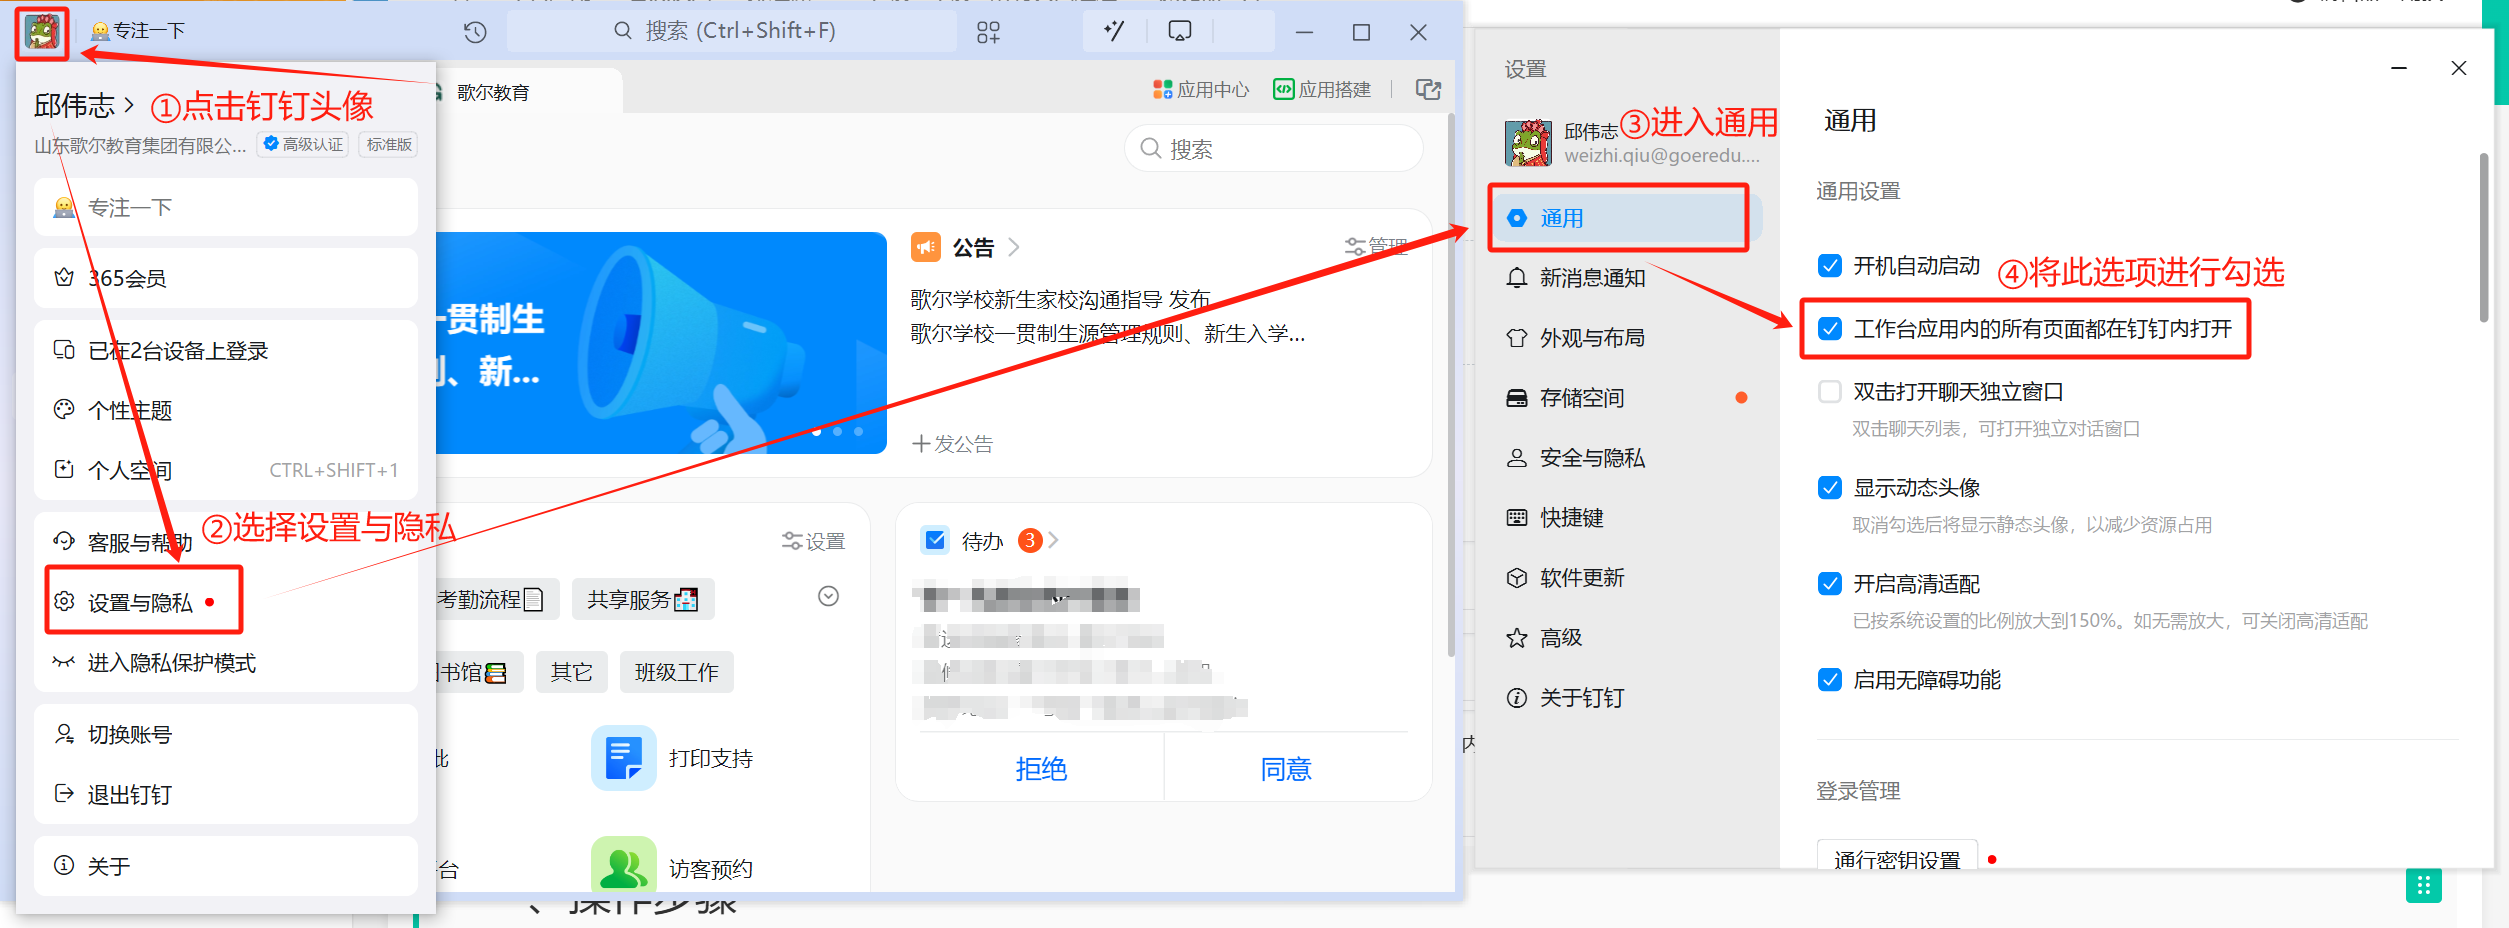Click 专注一下 status menu item
The image size is (2509, 928).
226,207
